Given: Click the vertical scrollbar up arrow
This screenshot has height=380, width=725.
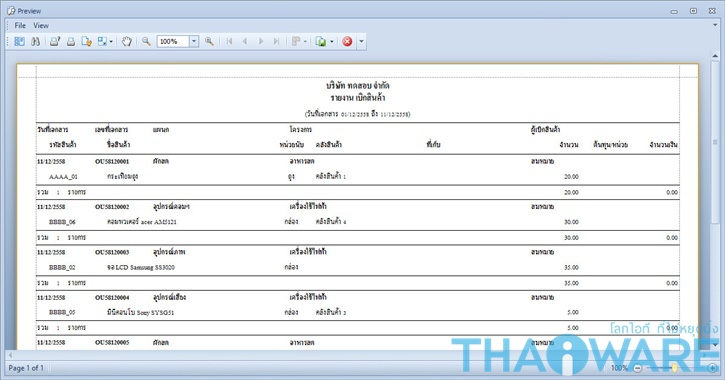Looking at the screenshot, I should 715,56.
